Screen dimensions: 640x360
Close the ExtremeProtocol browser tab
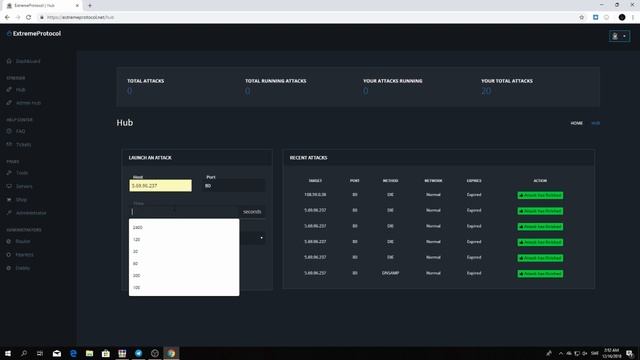[x=77, y=6]
